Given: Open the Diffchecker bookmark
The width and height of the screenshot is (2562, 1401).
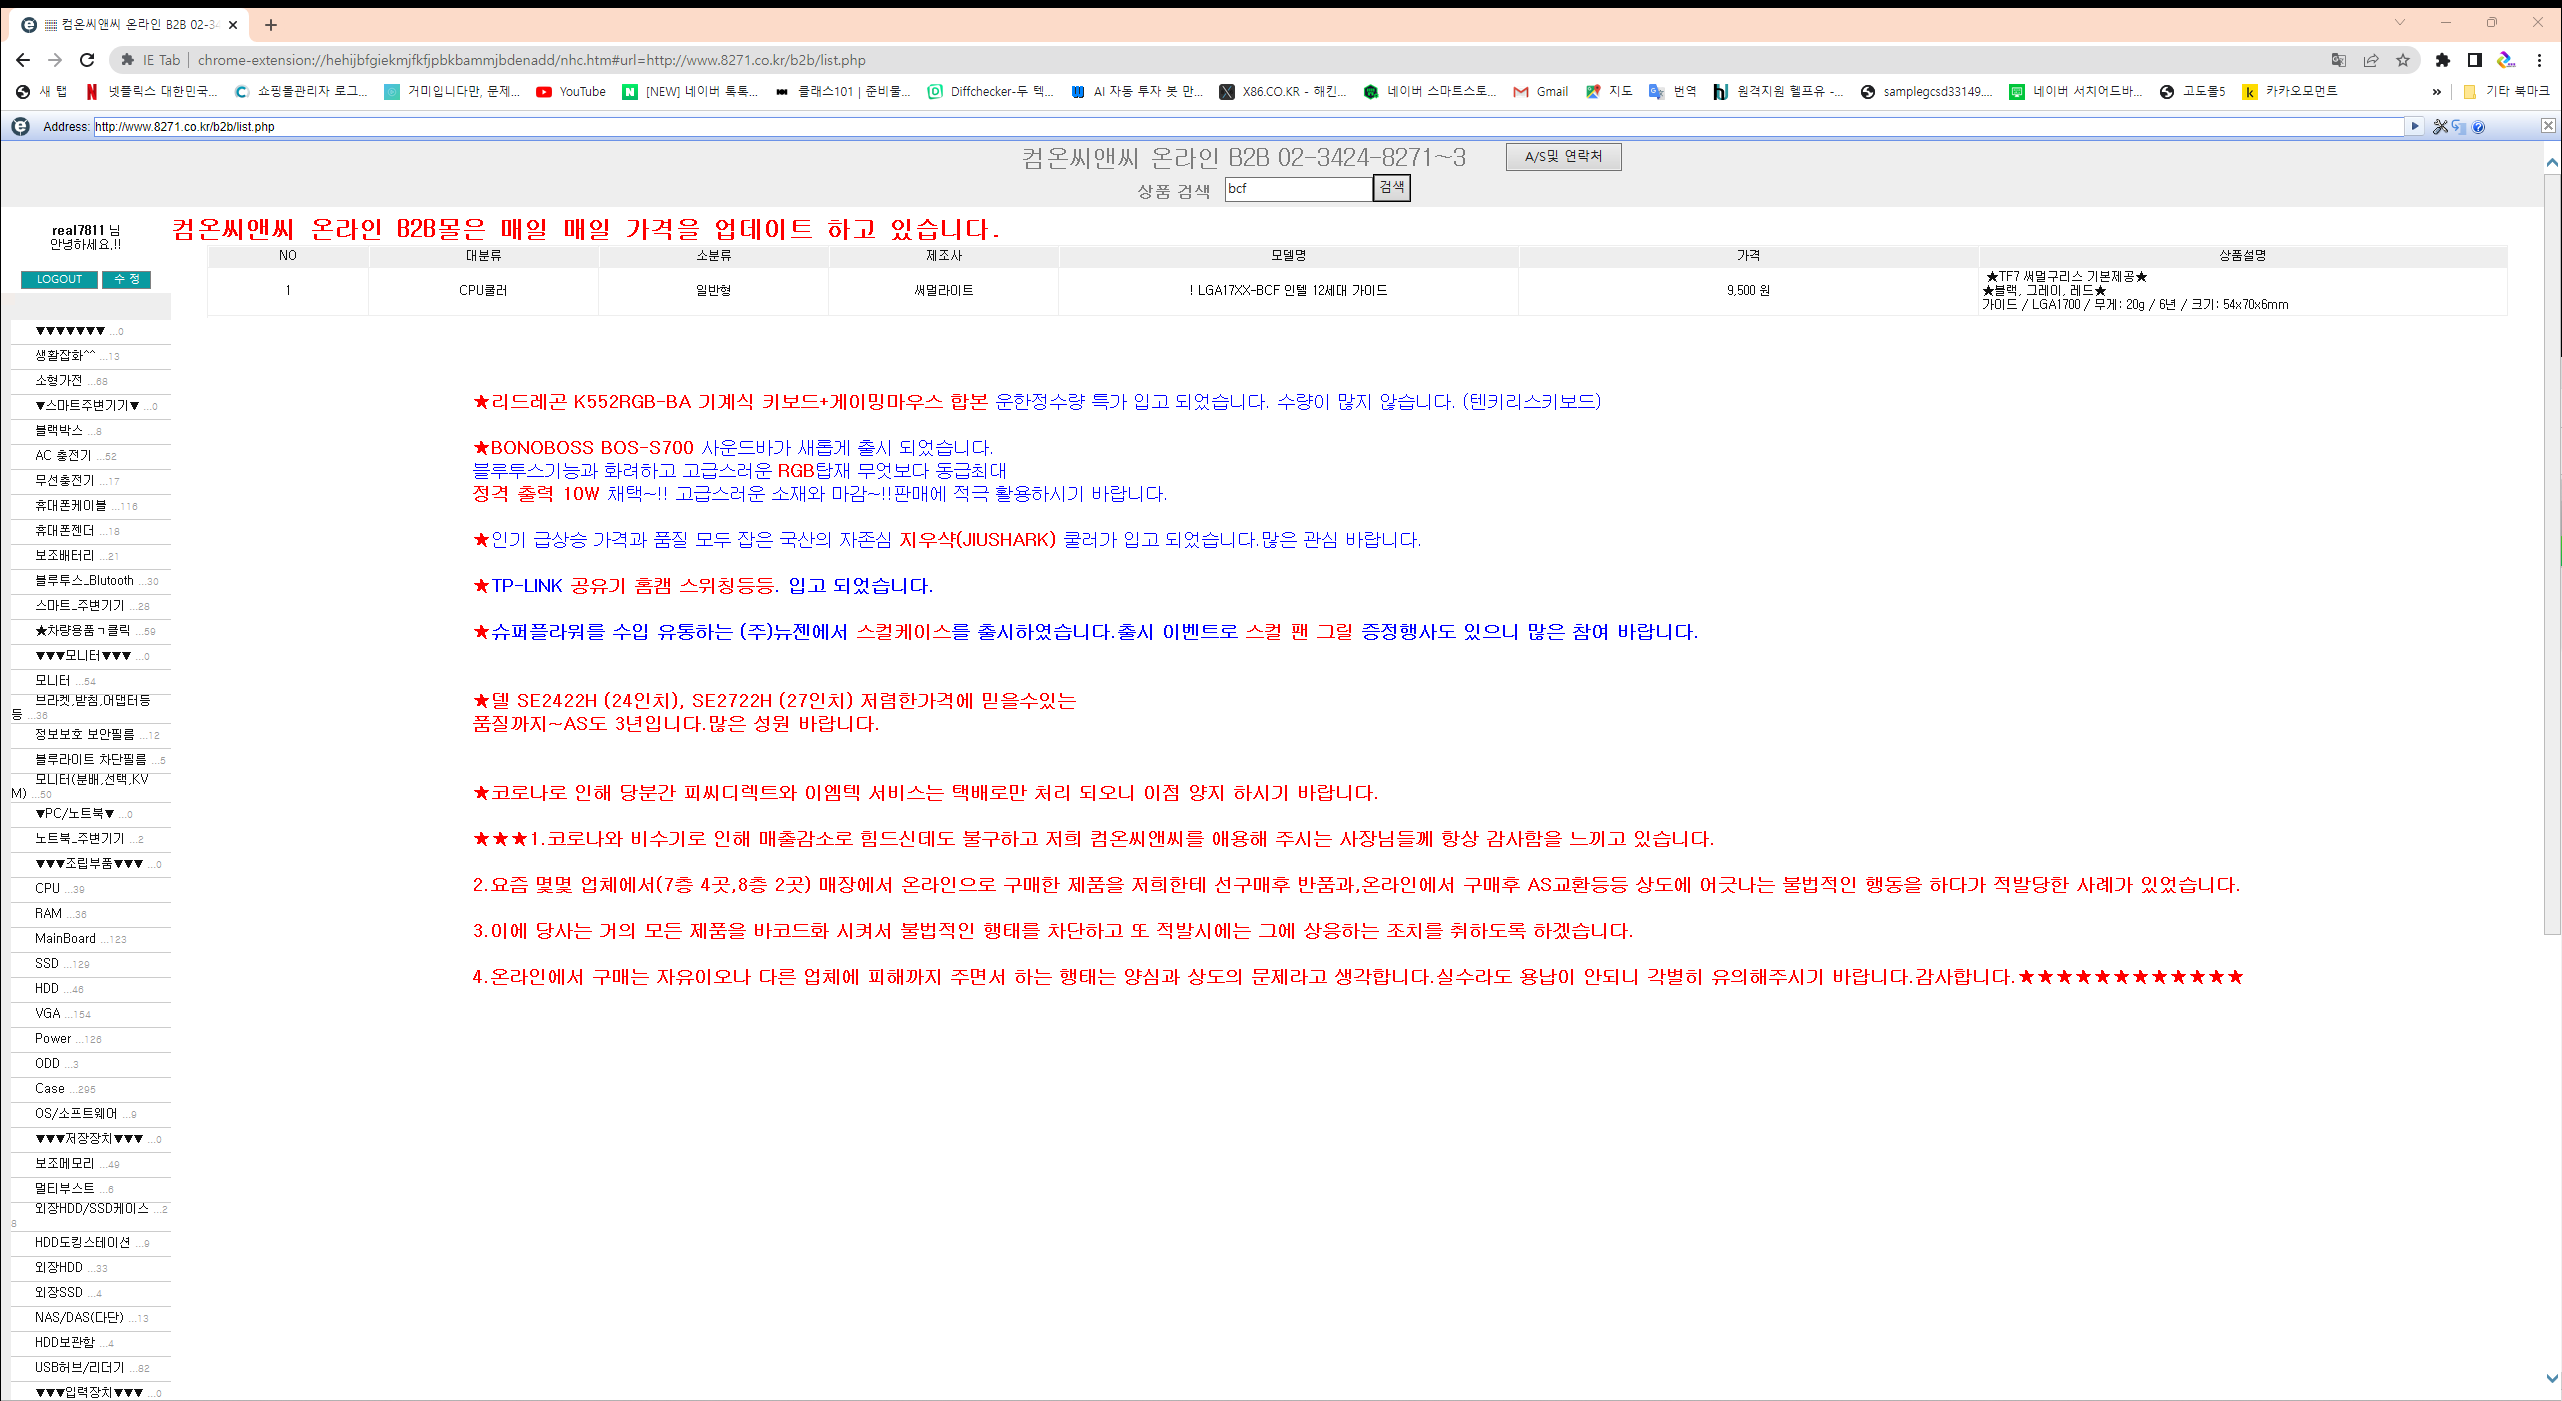Looking at the screenshot, I should point(990,91).
